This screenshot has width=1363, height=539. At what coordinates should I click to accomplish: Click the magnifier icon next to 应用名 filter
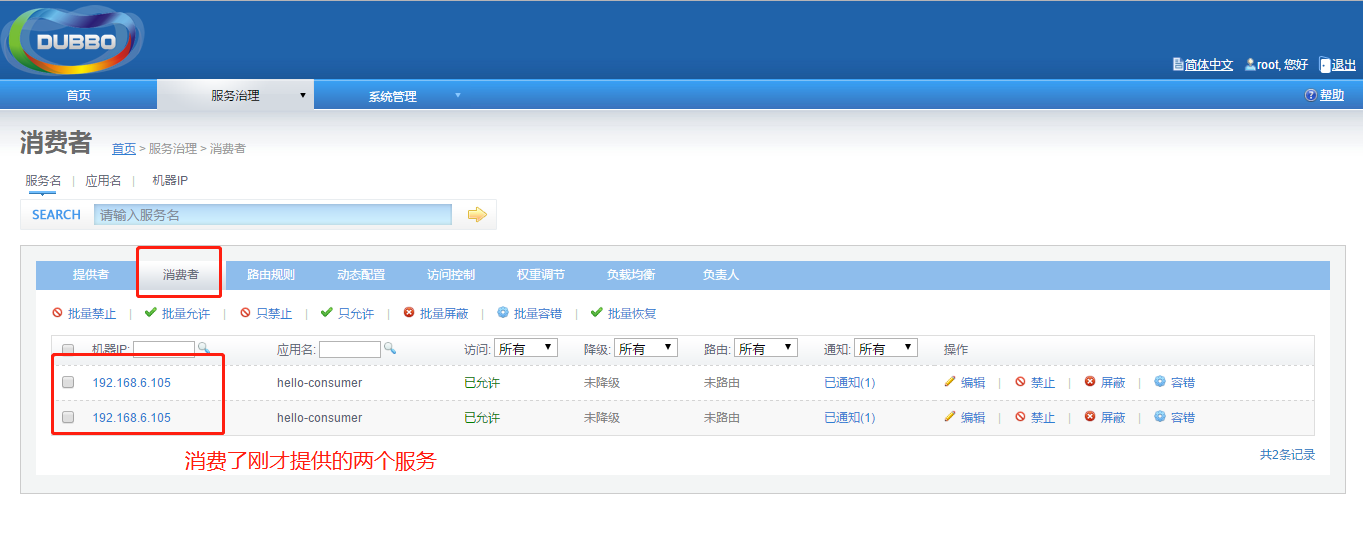390,348
